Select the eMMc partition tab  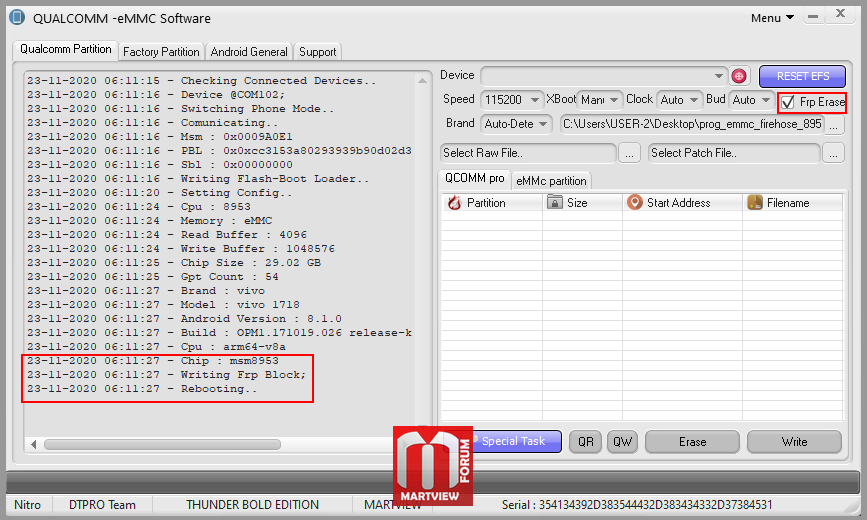551,181
